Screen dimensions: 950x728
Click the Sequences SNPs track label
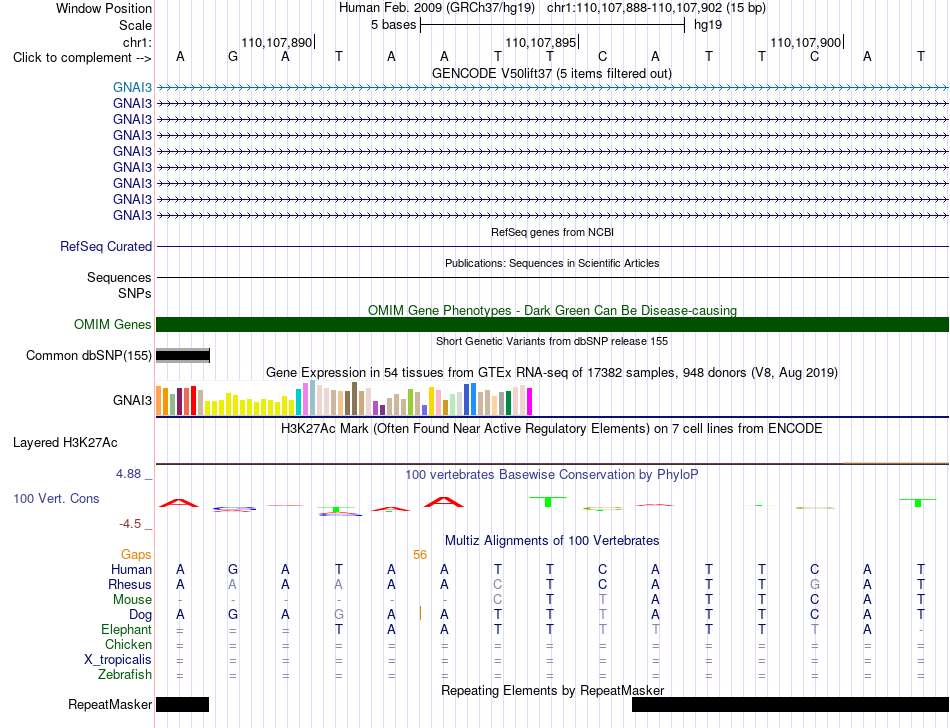tap(119, 285)
